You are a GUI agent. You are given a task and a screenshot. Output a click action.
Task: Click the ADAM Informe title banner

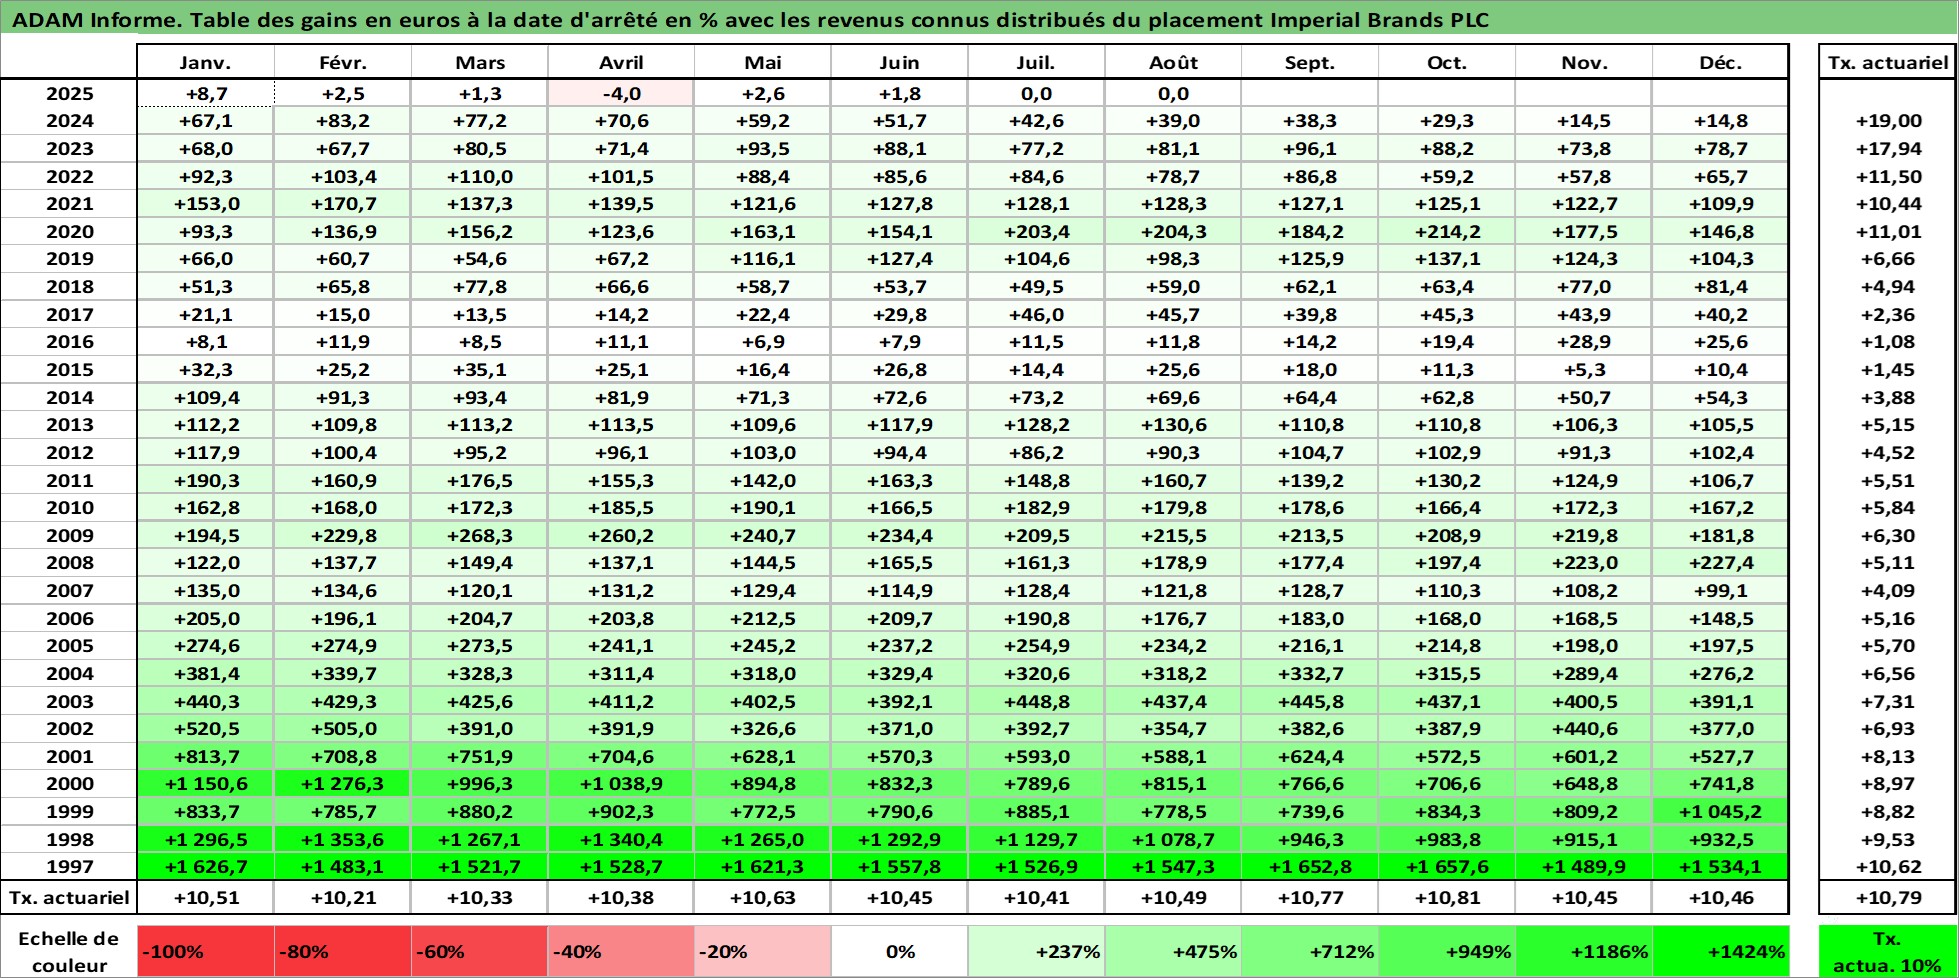click(979, 19)
